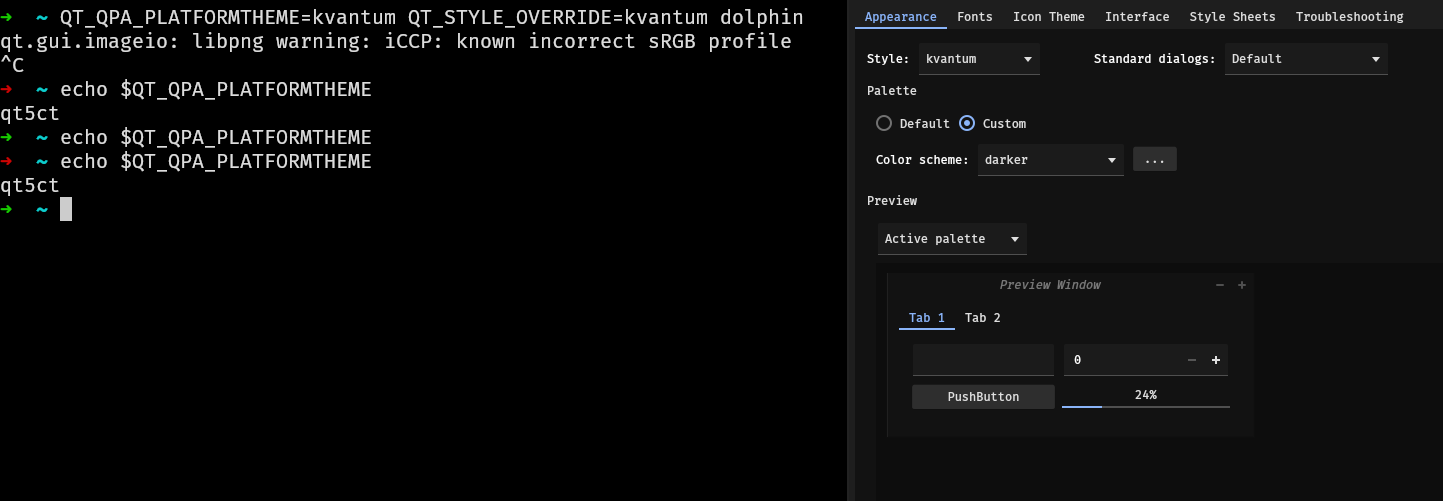1443x501 pixels.
Task: Click the color scheme ellipsis button
Action: point(1154,160)
